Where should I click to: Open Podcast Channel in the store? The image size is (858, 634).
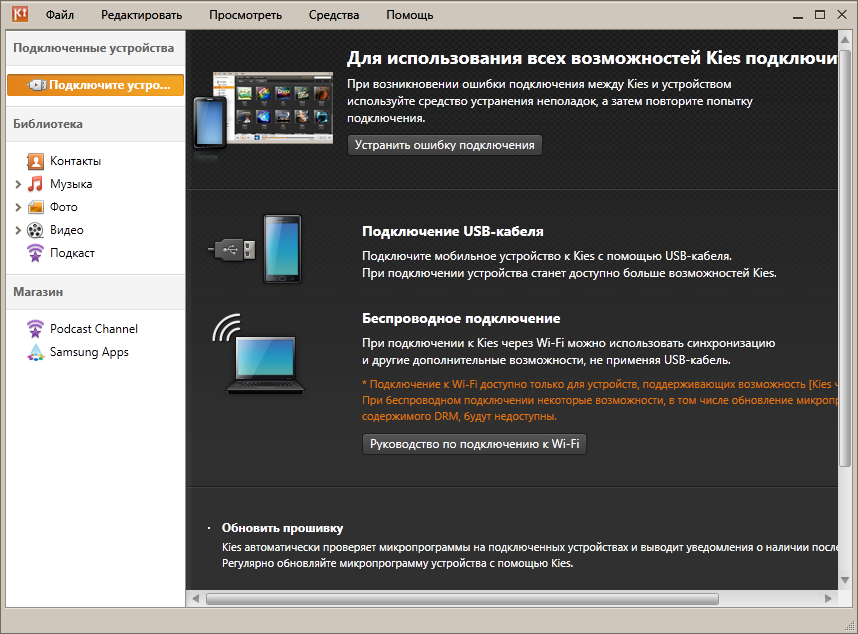(94, 329)
